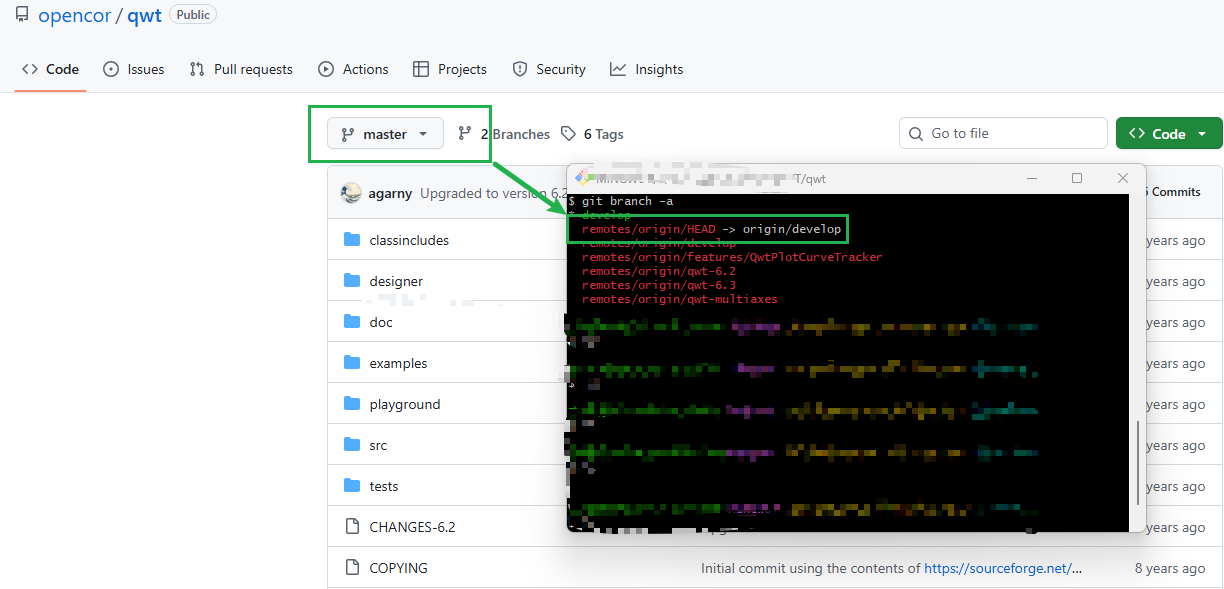Open the Issues tab
1224x589 pixels.
point(134,69)
